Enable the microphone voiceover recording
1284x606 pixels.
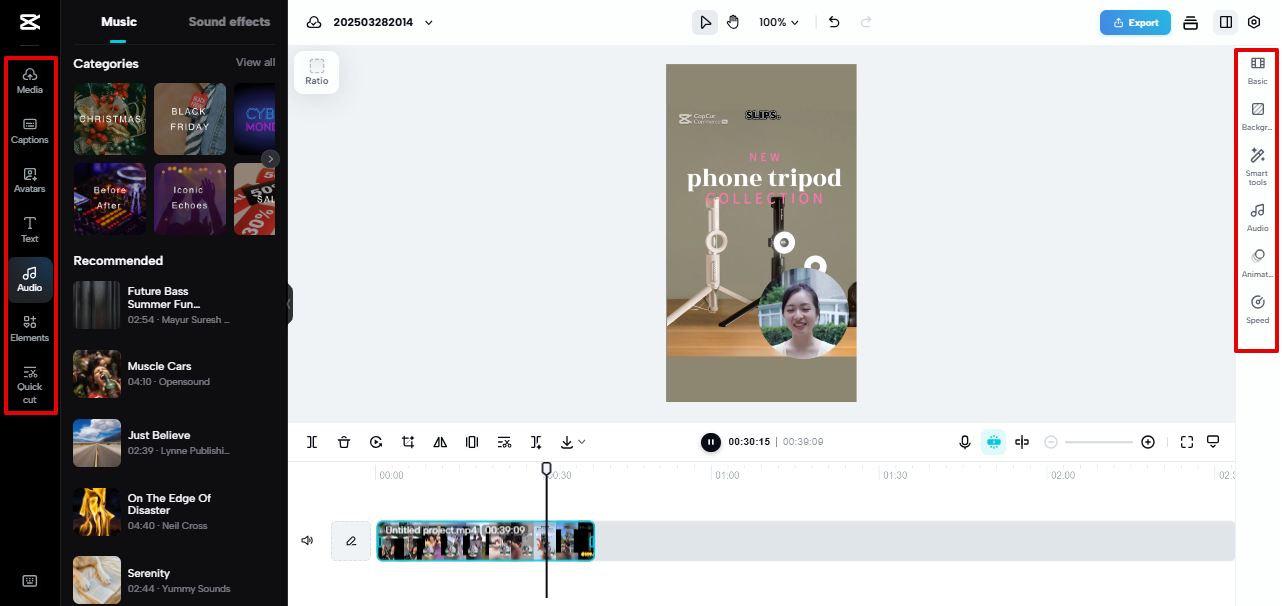[964, 441]
